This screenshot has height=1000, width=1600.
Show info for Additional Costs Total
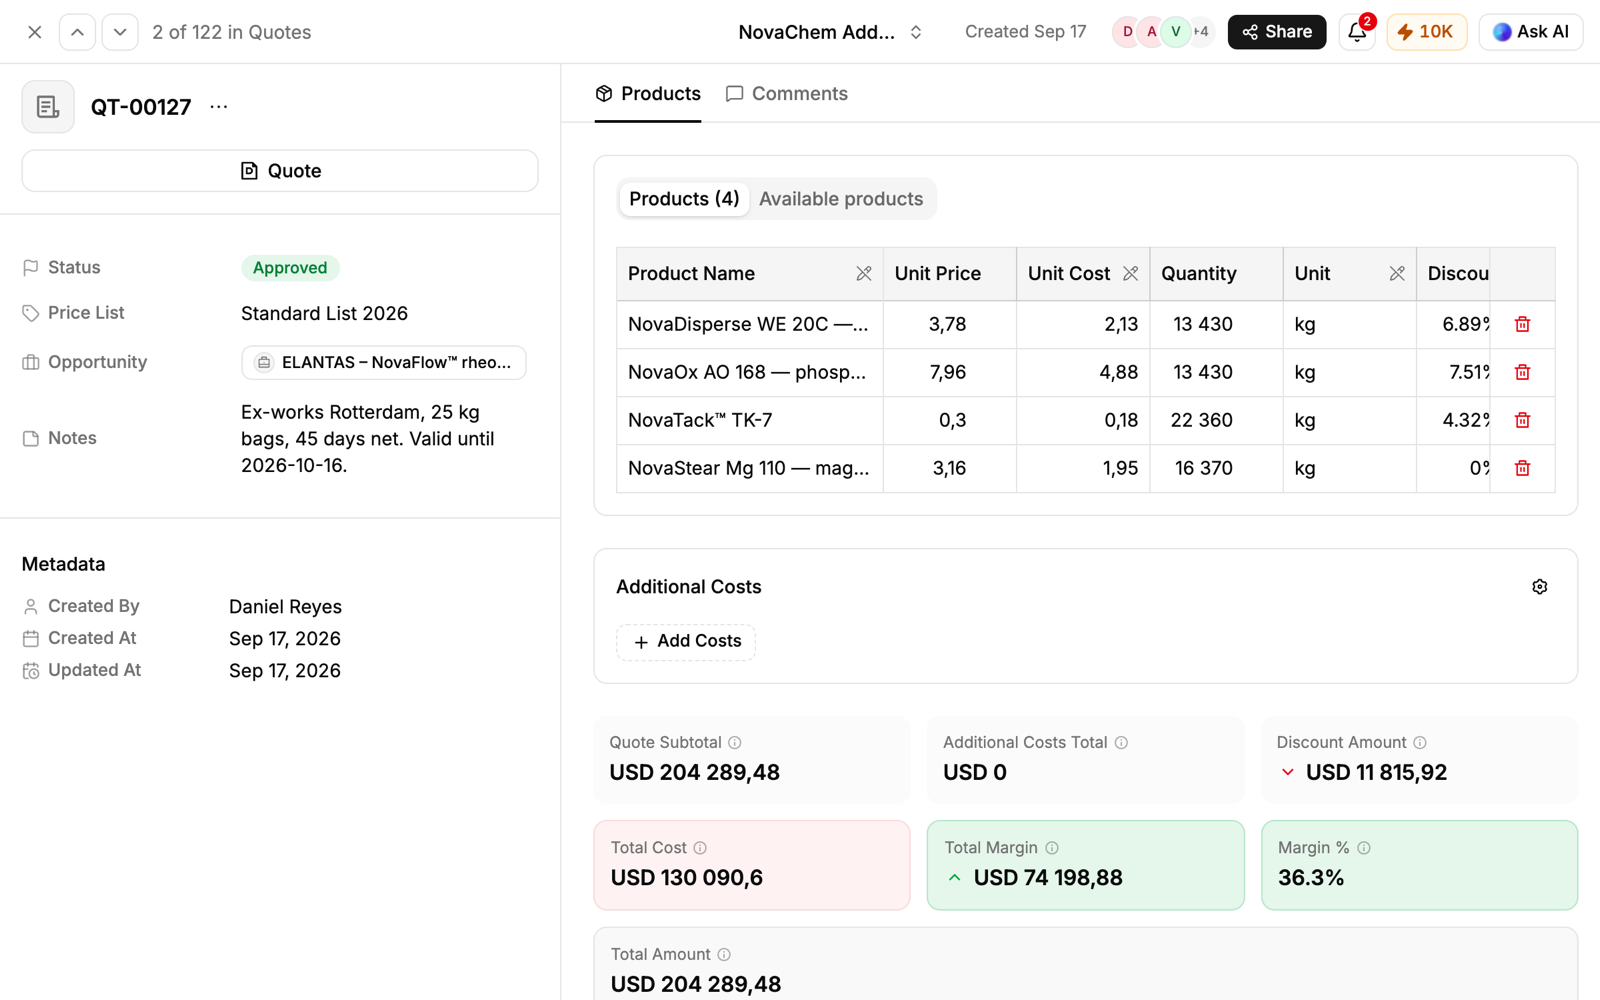[x=1121, y=743]
